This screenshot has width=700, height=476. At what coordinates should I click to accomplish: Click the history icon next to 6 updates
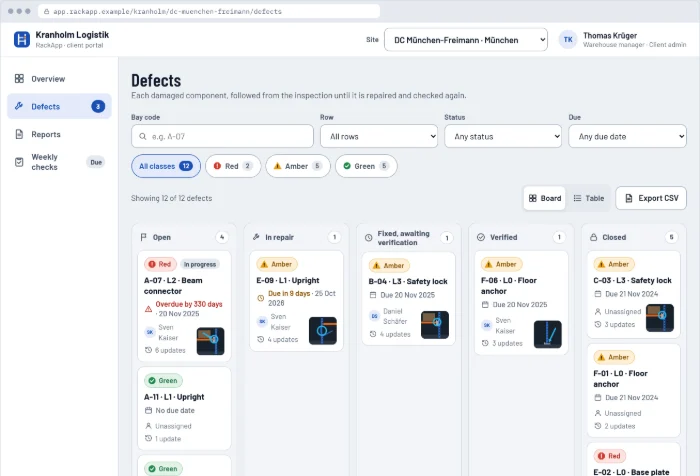(x=148, y=350)
